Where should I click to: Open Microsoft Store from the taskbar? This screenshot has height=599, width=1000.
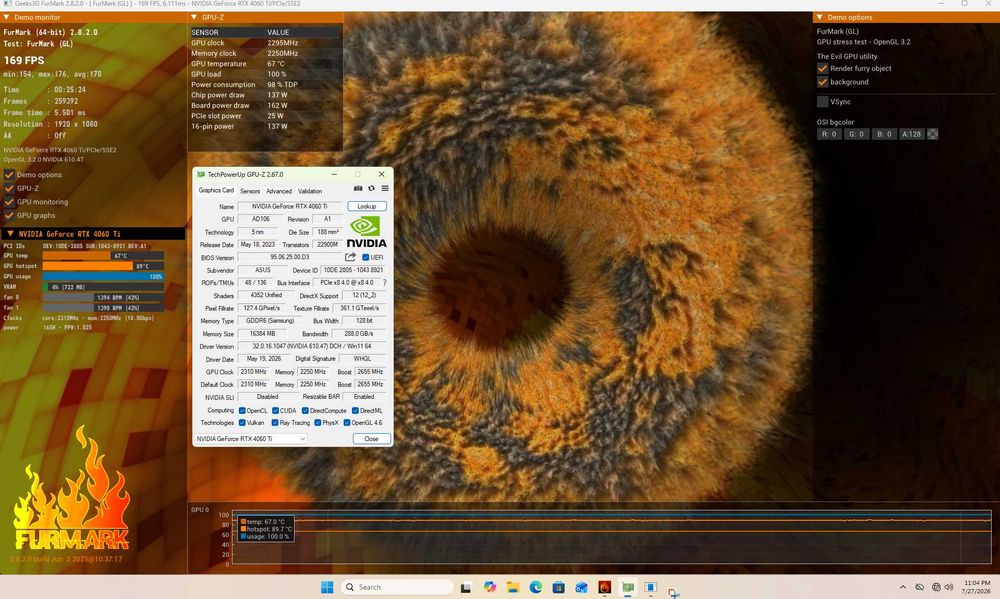pyautogui.click(x=559, y=587)
